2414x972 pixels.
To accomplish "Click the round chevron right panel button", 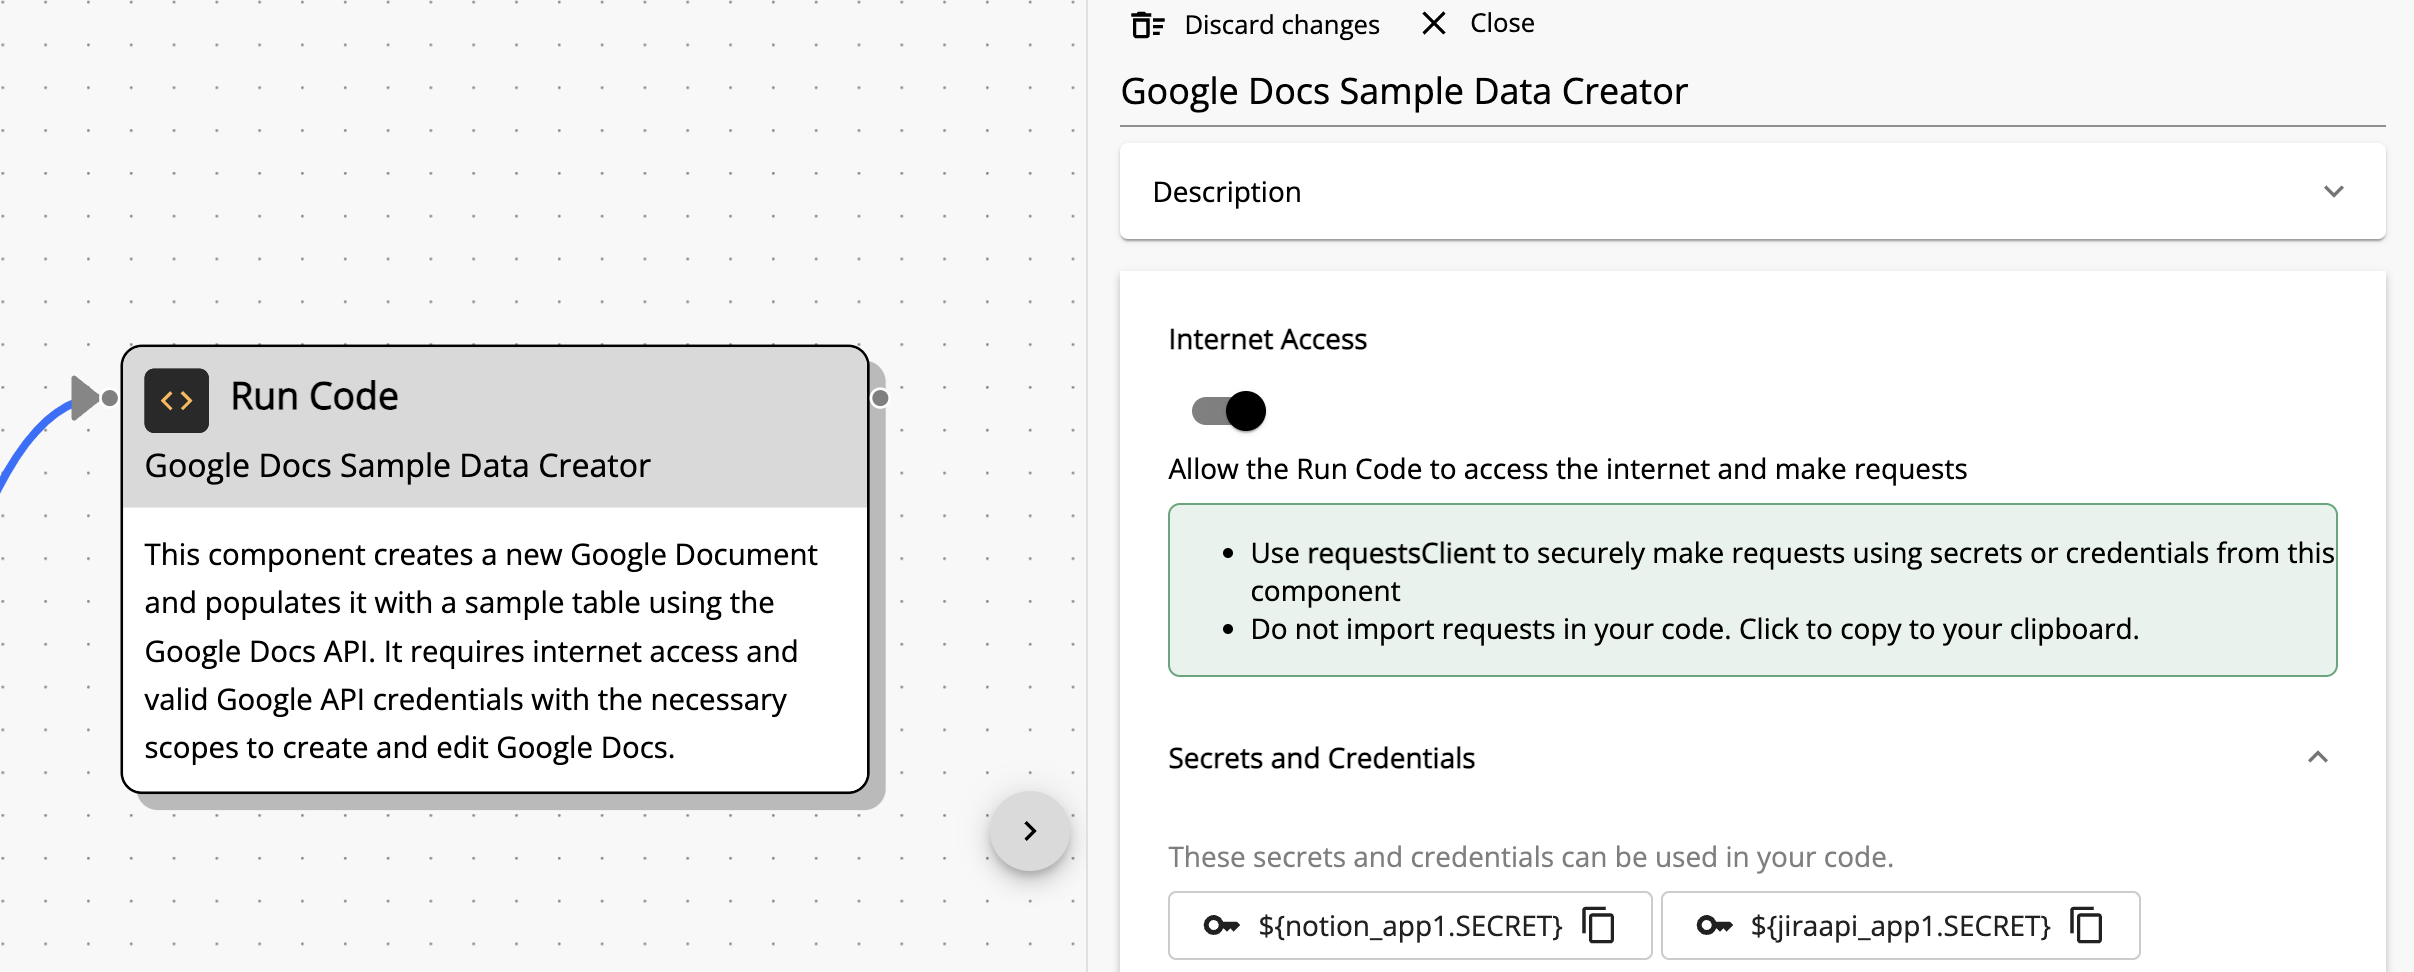I will 1029,831.
